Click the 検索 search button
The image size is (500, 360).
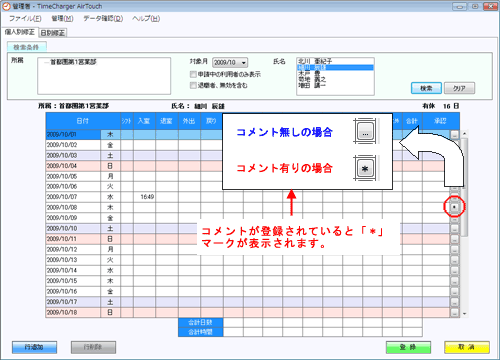[426, 88]
